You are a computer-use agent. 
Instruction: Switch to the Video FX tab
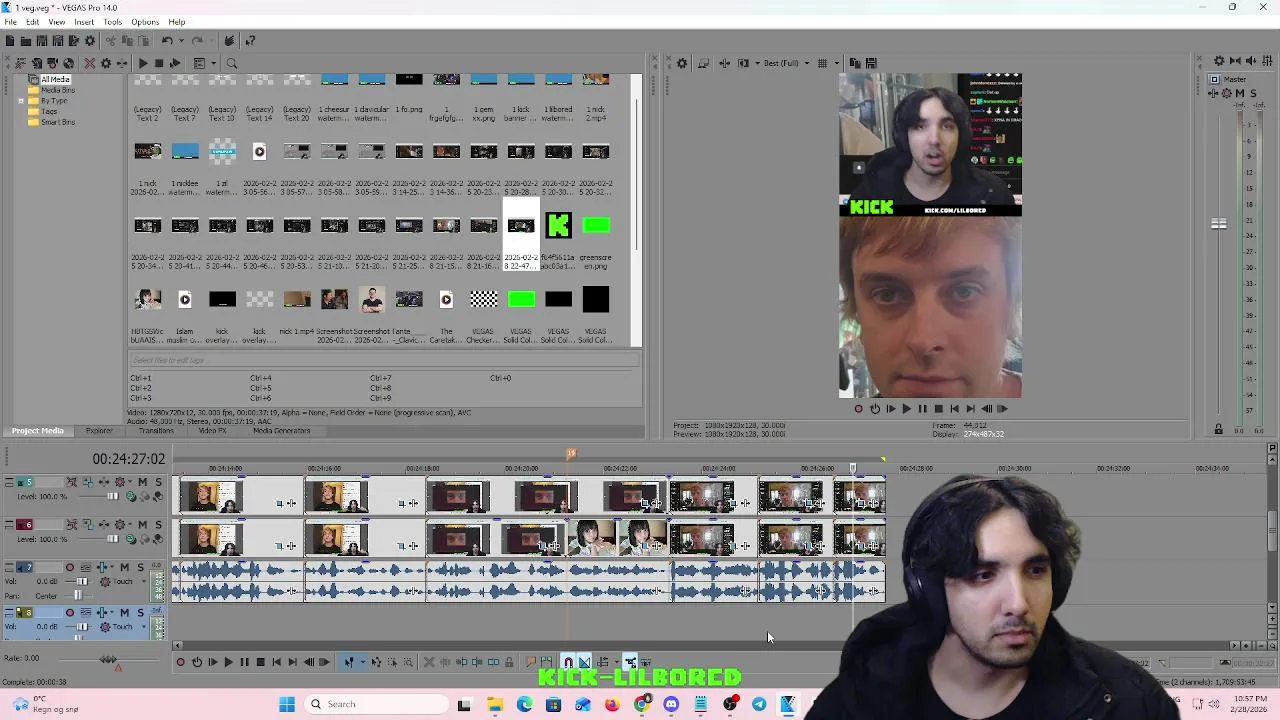tap(212, 431)
